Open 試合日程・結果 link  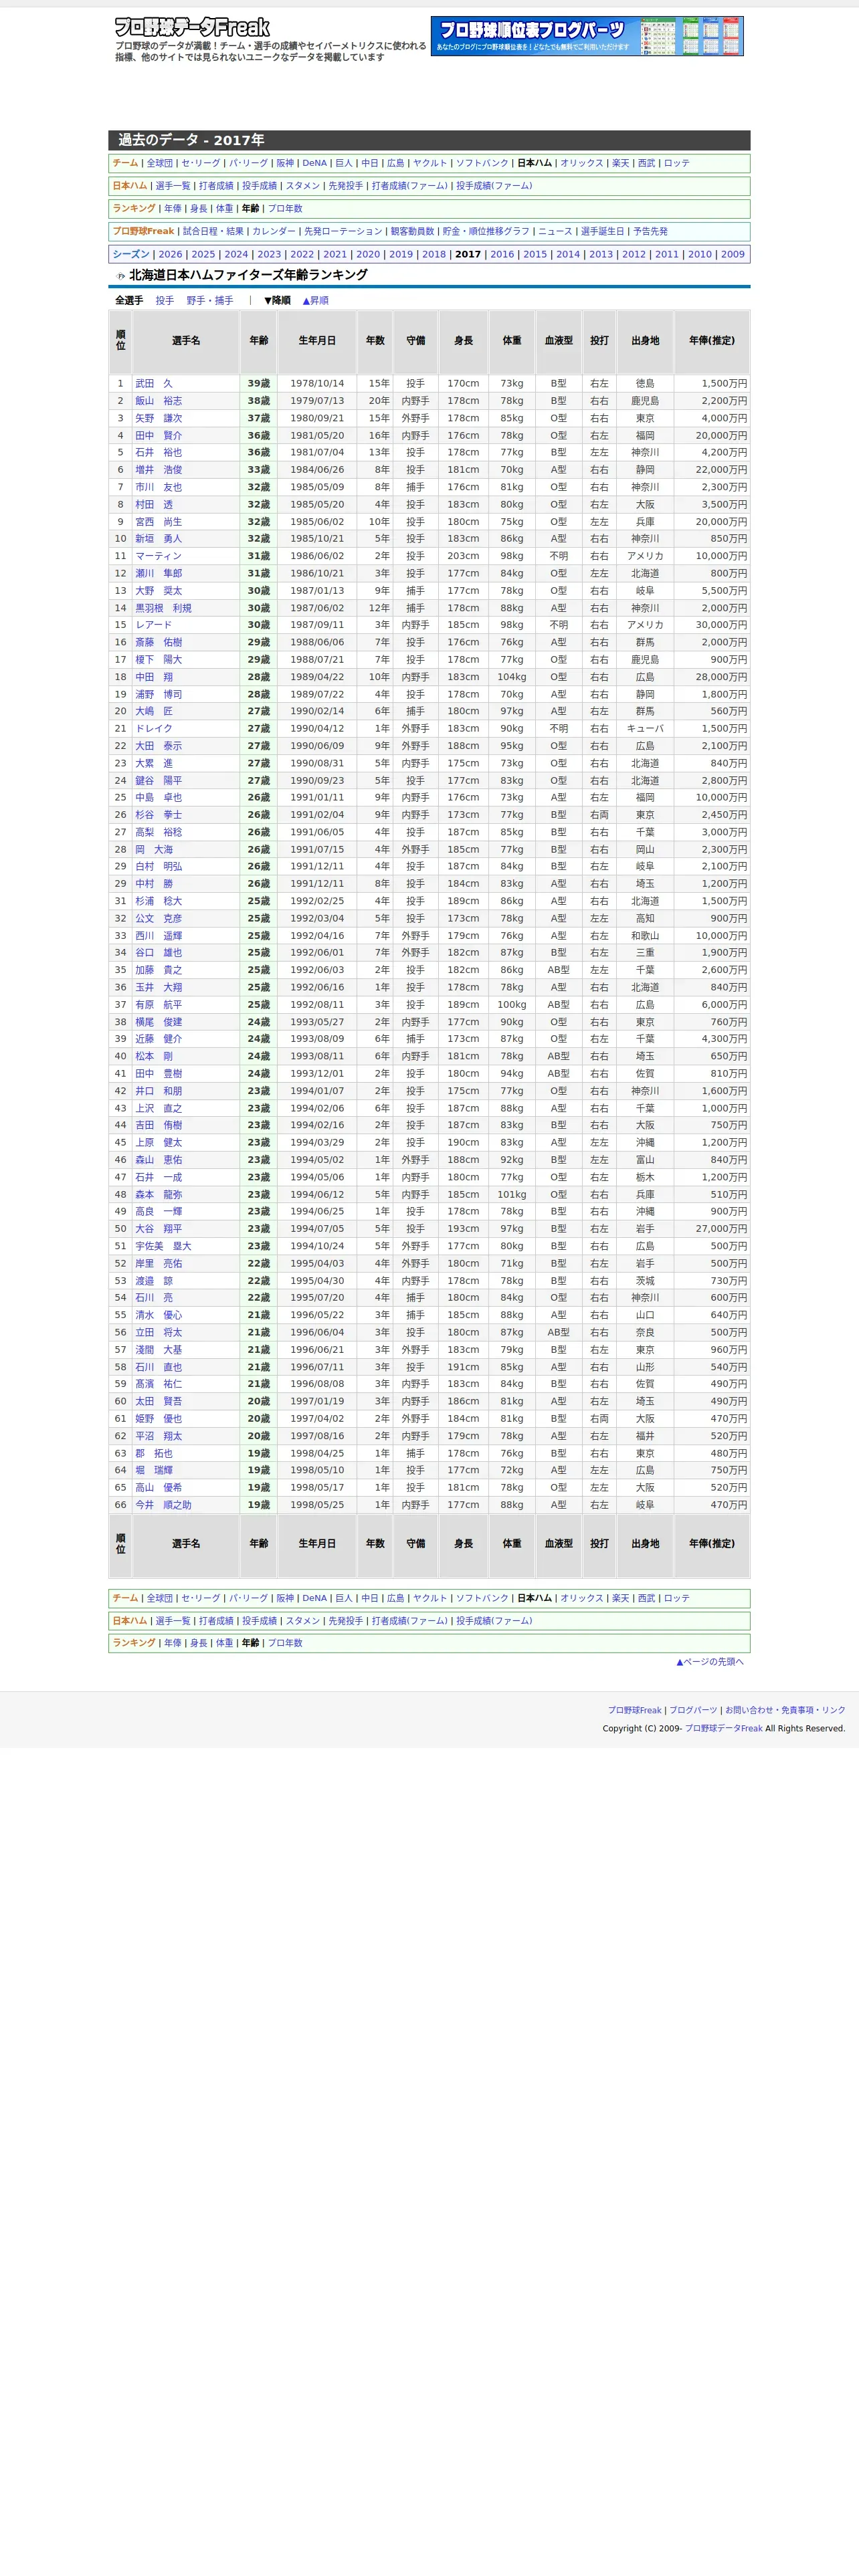[x=213, y=232]
